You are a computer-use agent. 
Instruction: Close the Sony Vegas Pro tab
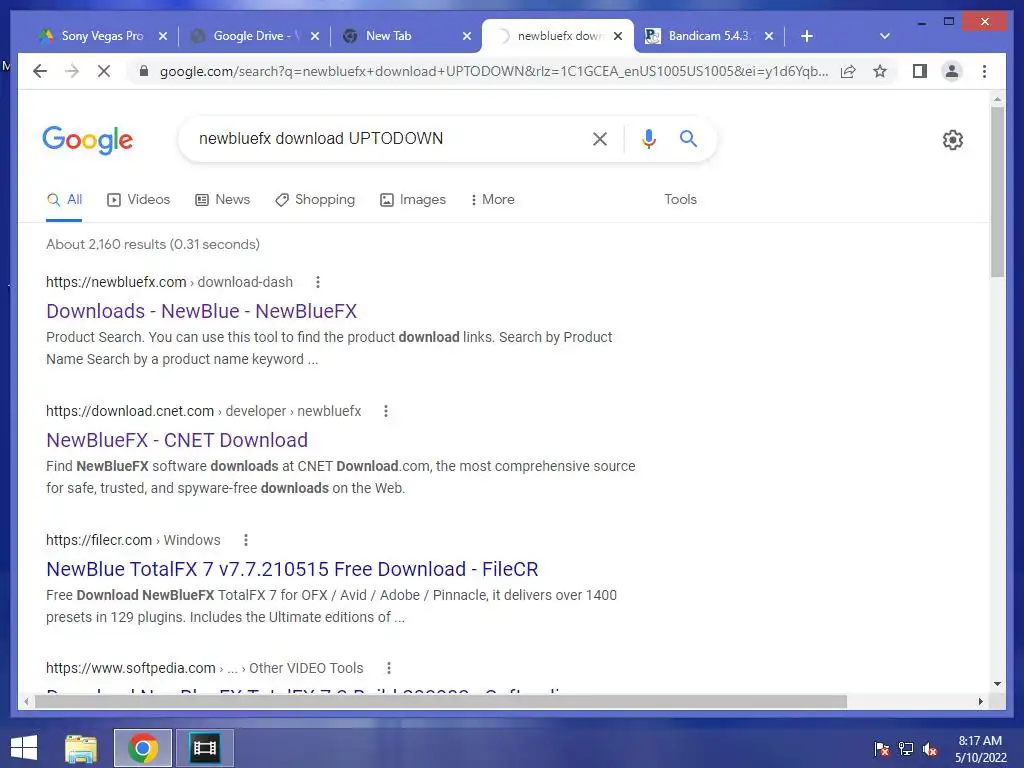(x=163, y=36)
